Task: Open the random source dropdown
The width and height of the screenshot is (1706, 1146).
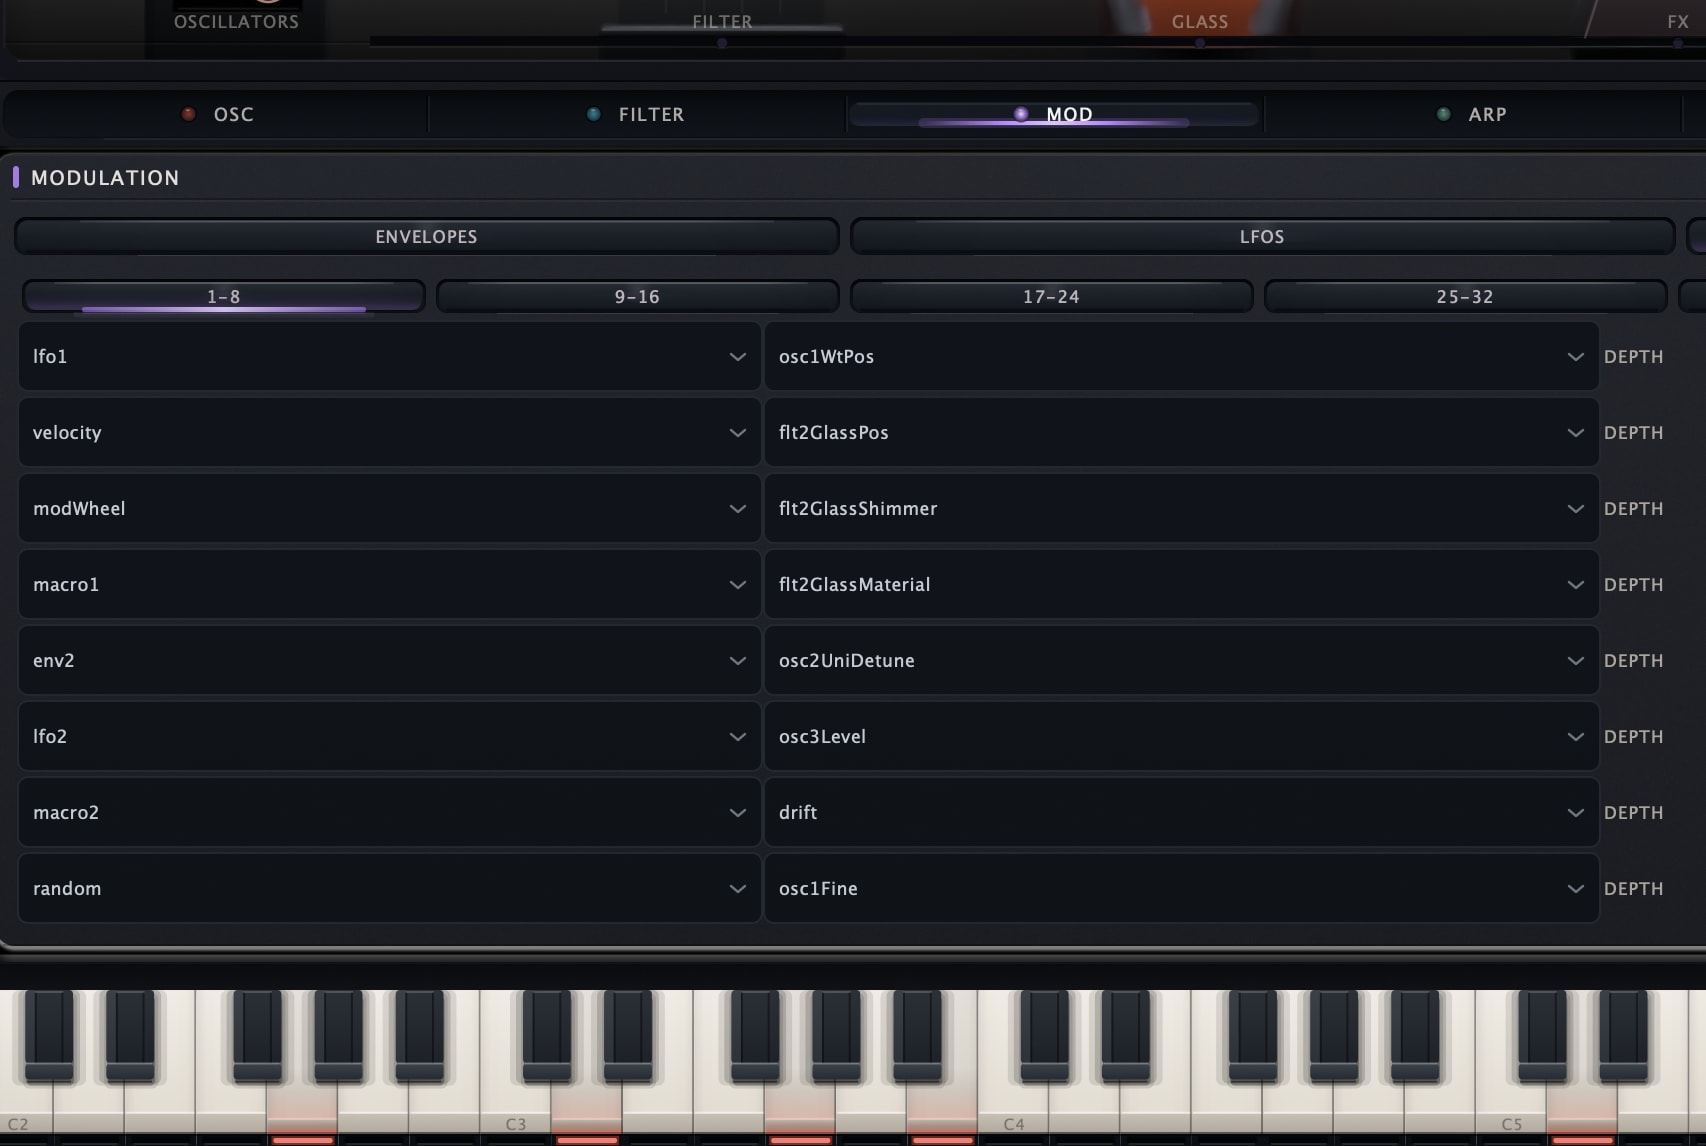Action: click(x=389, y=889)
